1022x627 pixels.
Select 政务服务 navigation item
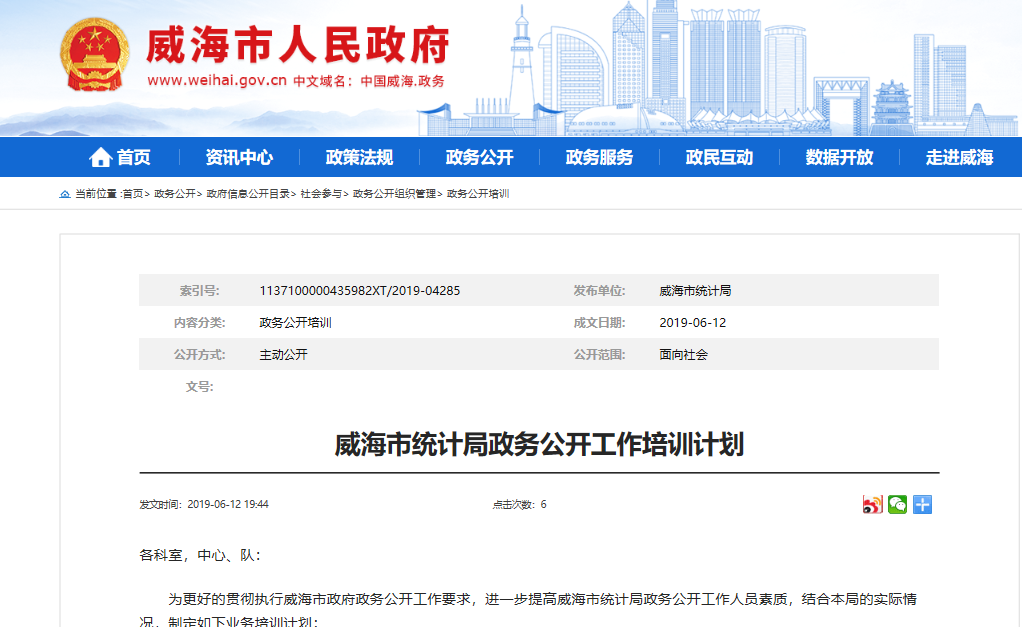pos(599,157)
